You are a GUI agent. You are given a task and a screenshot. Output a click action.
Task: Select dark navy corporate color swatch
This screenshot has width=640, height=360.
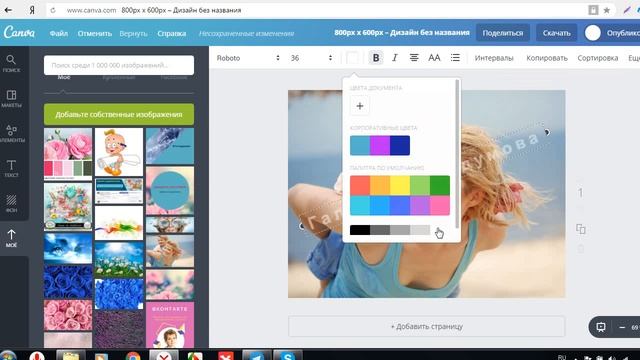click(400, 145)
